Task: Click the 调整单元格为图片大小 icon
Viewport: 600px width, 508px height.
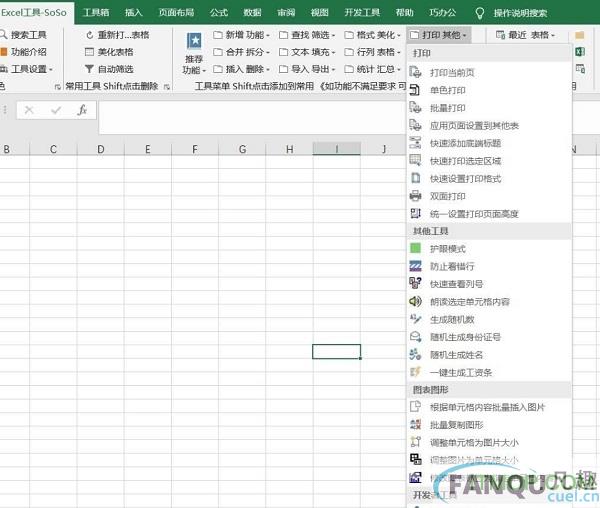Action: coord(415,442)
